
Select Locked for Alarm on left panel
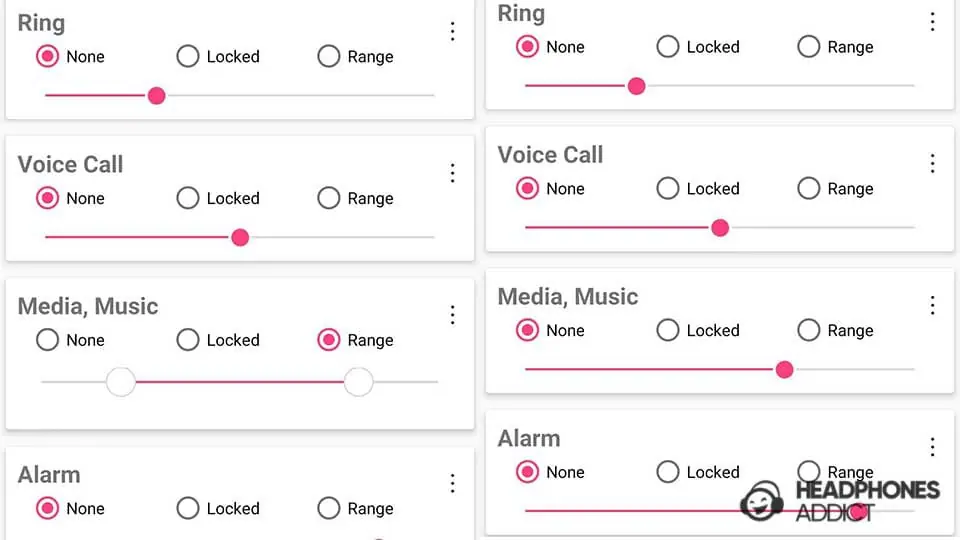point(188,509)
